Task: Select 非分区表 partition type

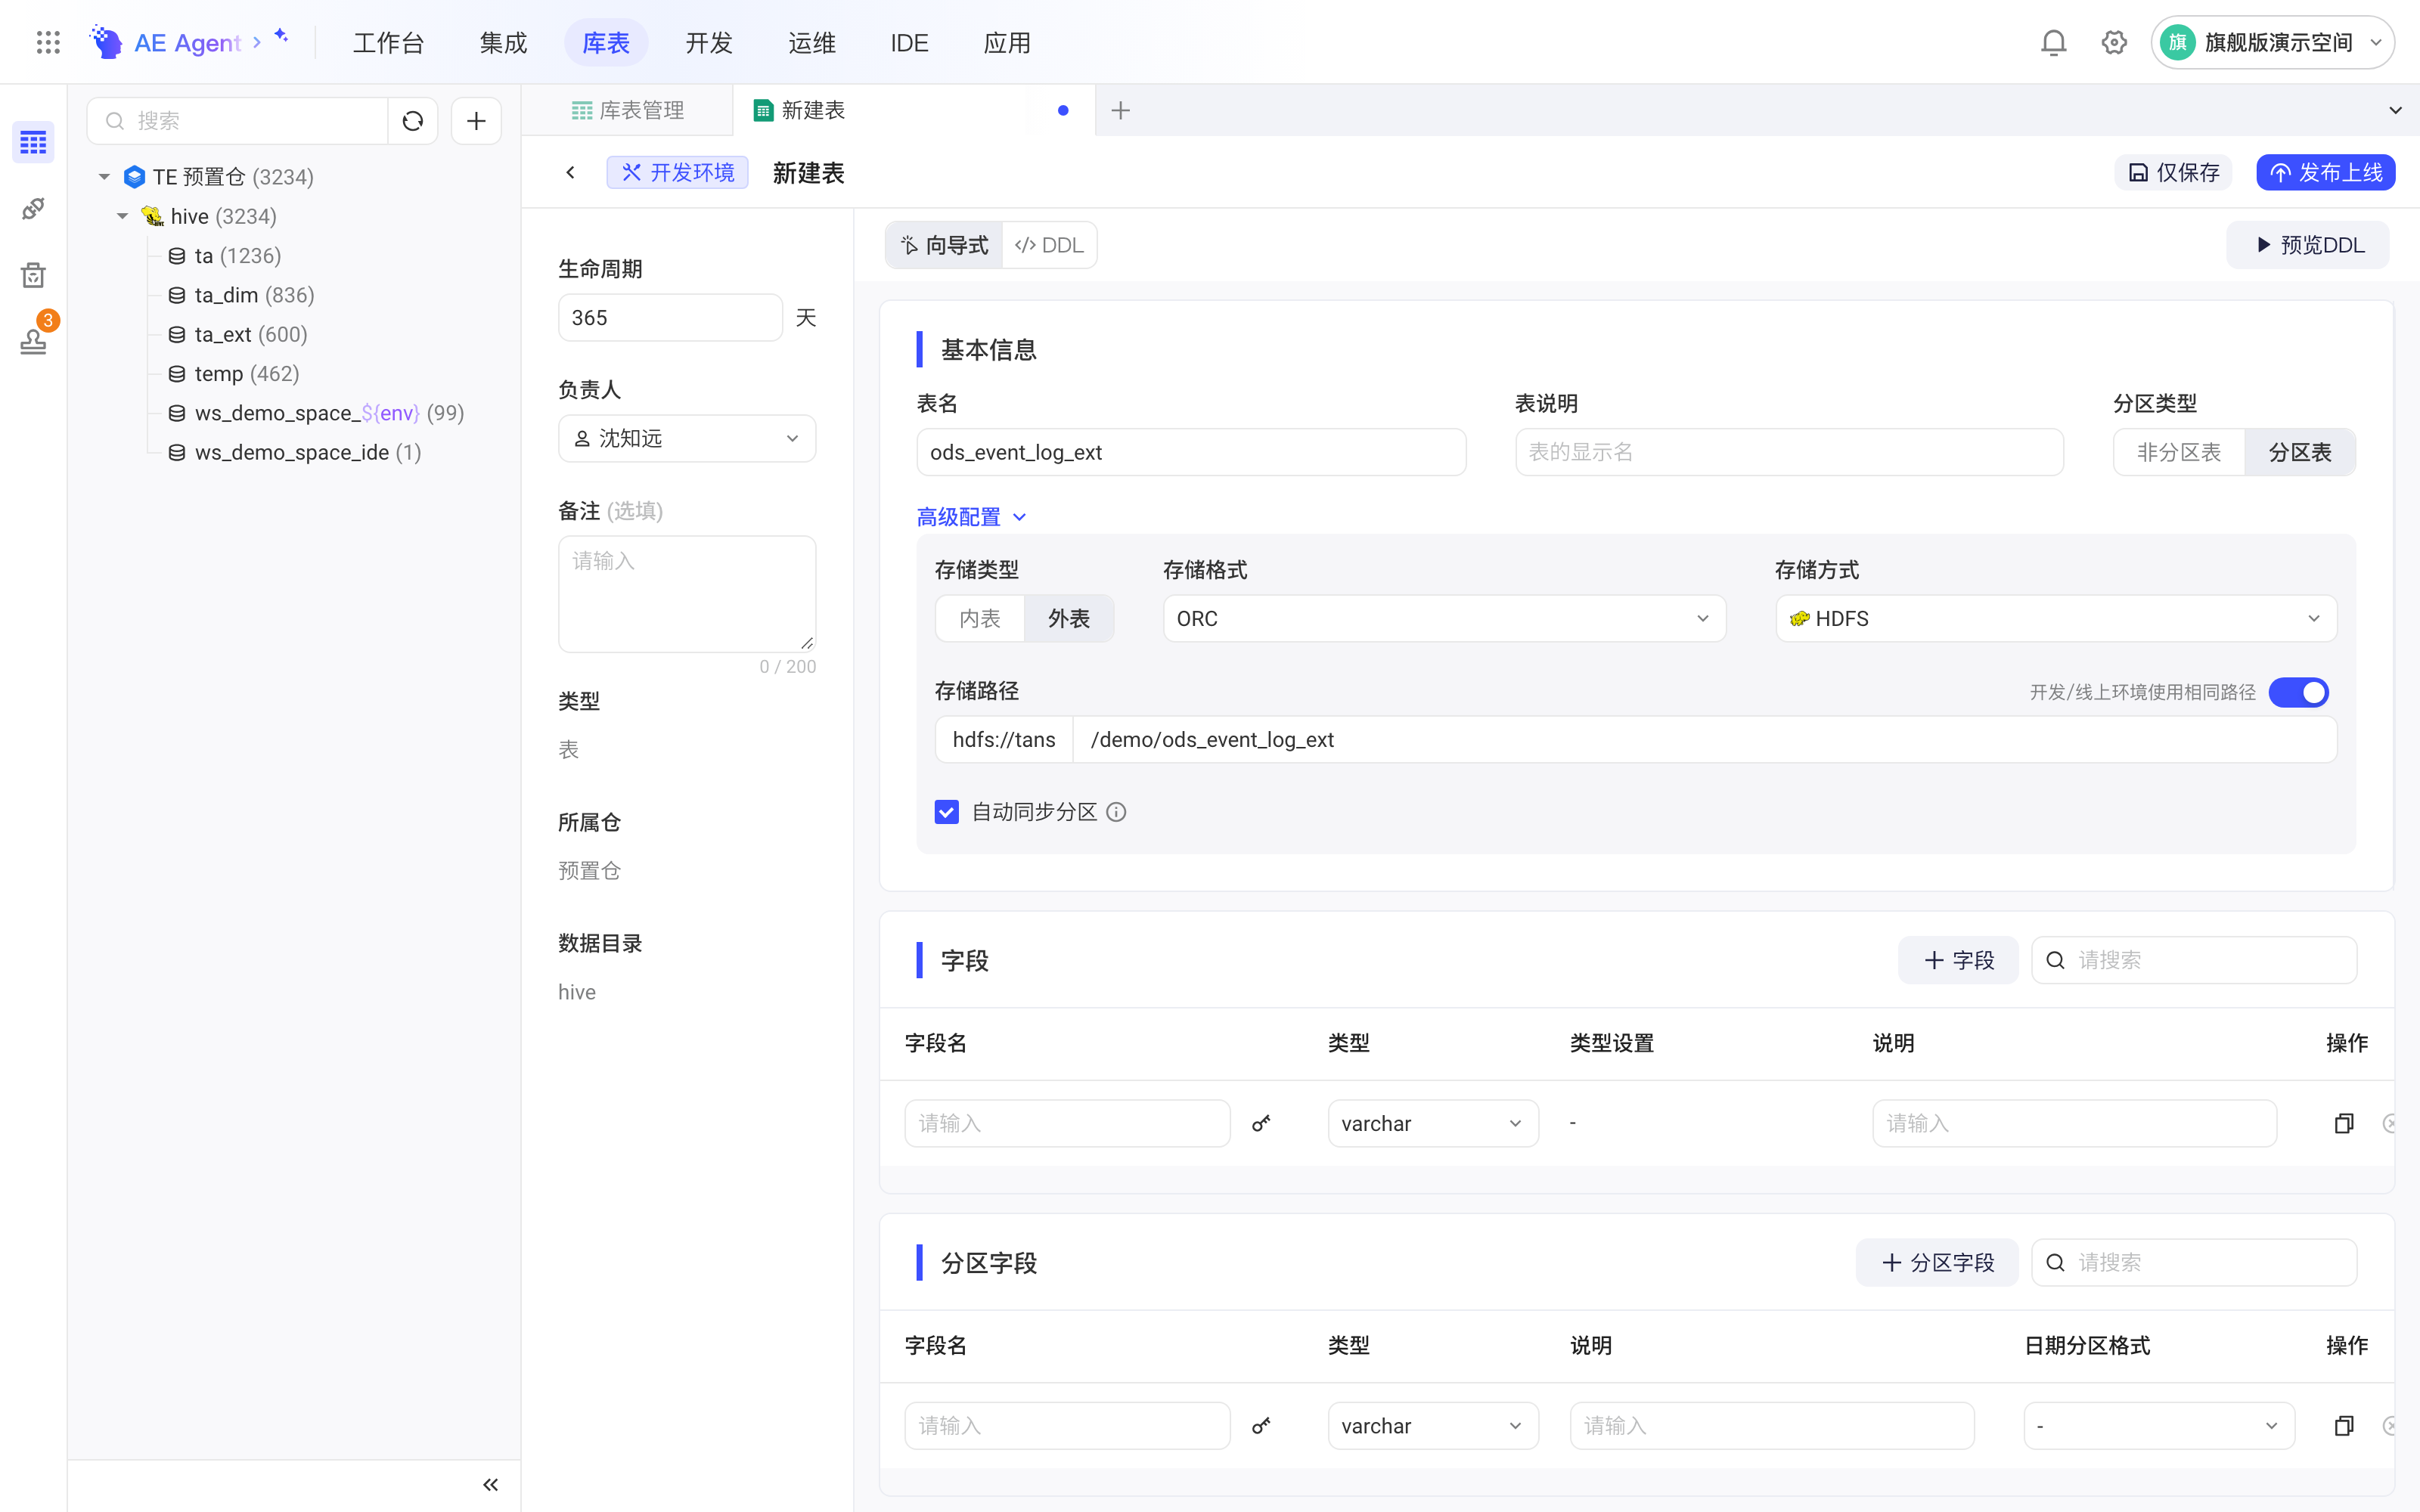Action: click(2179, 452)
